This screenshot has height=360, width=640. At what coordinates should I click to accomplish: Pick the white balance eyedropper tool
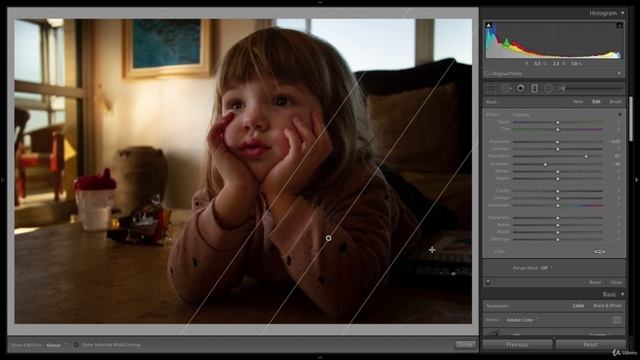click(495, 333)
